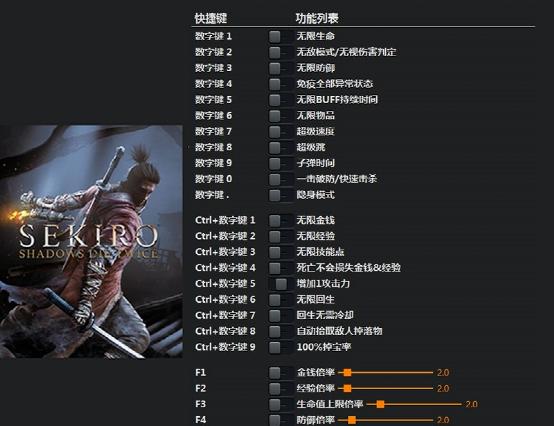This screenshot has width=554, height=426.
Task: Click the Sekiro cover art image
Action: click(91, 242)
